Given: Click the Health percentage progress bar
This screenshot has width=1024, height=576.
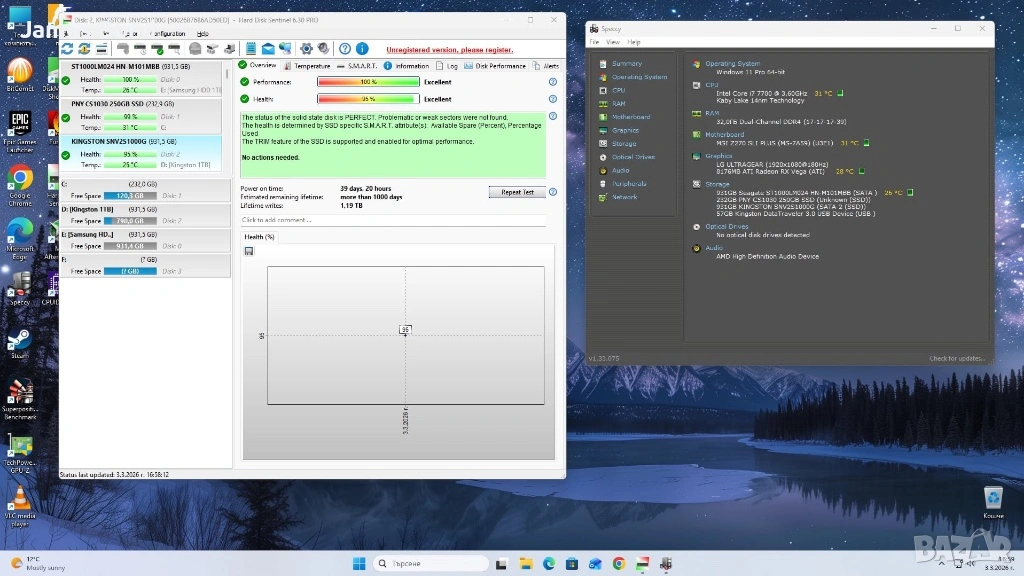Looking at the screenshot, I should pos(367,99).
